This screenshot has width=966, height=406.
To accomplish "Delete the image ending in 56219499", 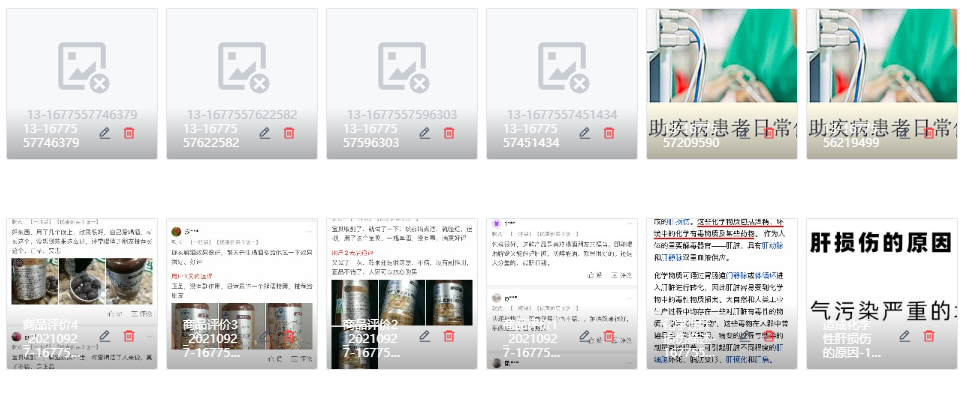I will (x=929, y=132).
